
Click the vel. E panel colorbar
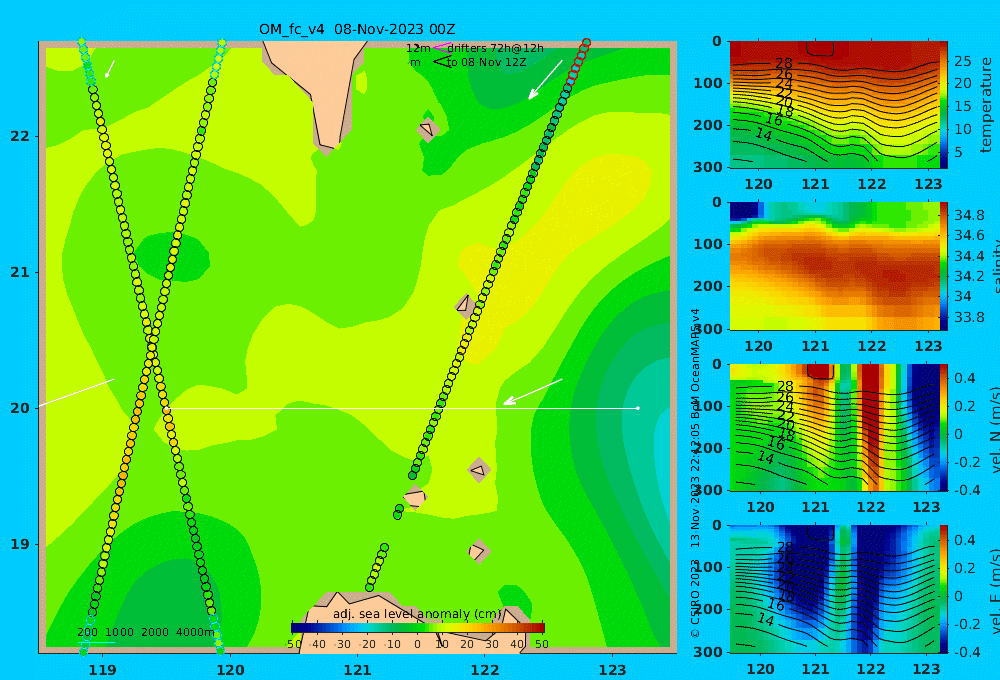[944, 589]
